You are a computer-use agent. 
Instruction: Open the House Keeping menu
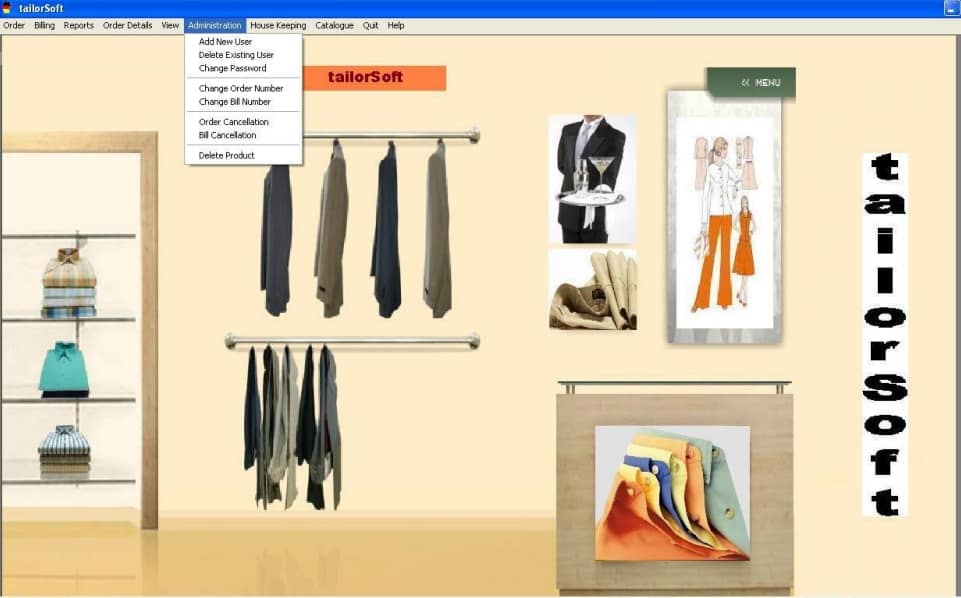pos(278,25)
